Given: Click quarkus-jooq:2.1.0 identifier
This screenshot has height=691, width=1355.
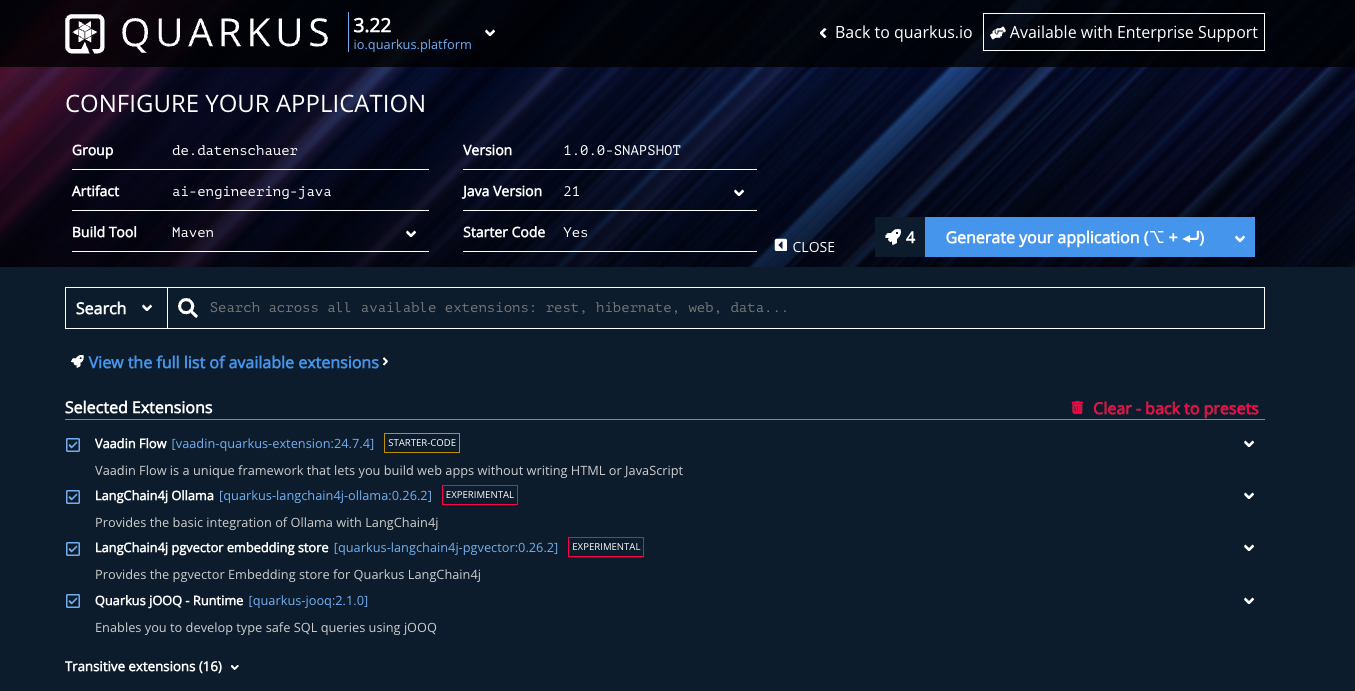Looking at the screenshot, I should pyautogui.click(x=308, y=600).
